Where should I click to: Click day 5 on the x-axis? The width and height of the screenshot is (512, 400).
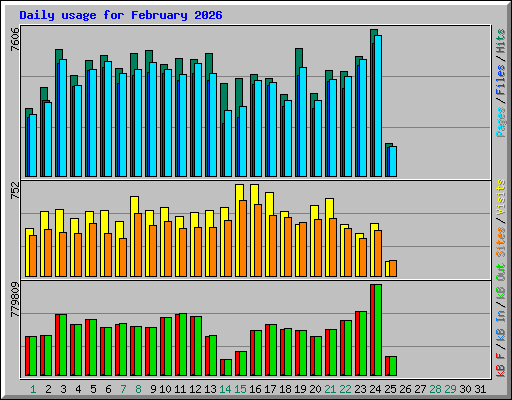93,389
